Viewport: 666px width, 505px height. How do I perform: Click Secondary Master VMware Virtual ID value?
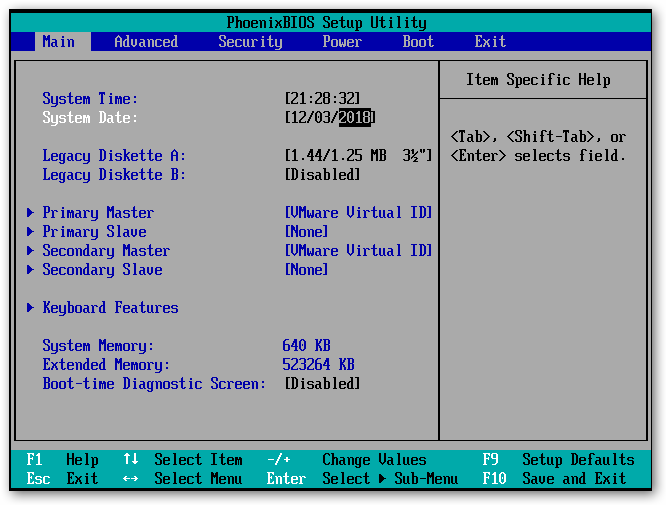click(358, 251)
